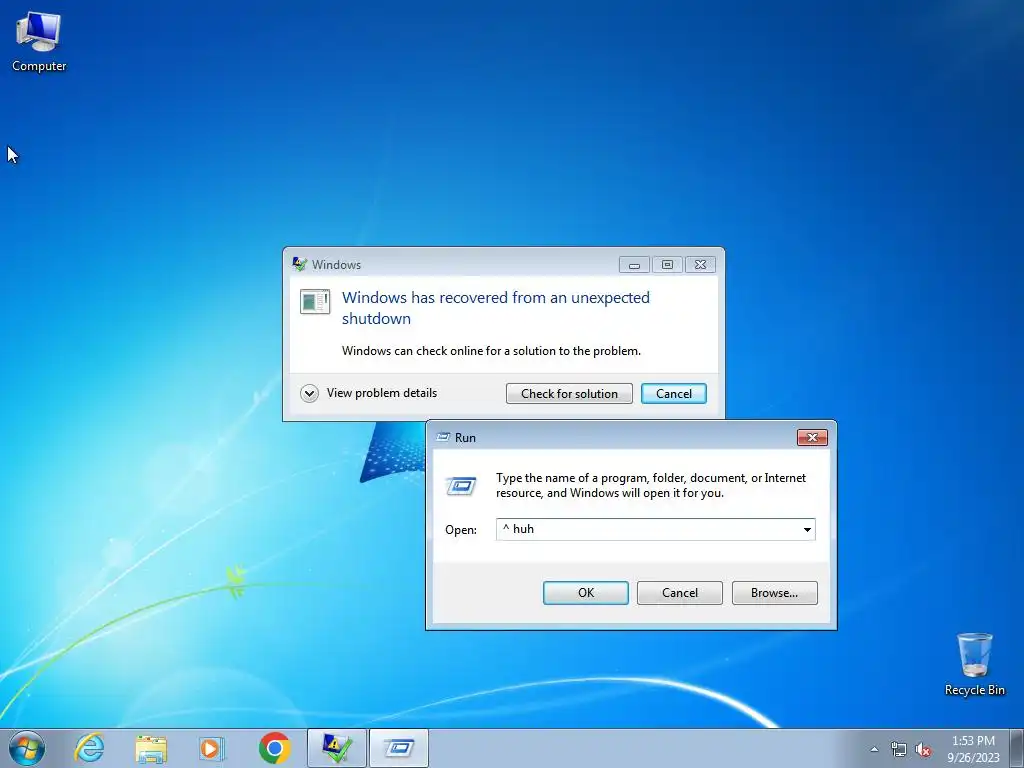Select the Windows problem report taskbar button
Image resolution: width=1024 pixels, height=768 pixels.
pos(337,748)
